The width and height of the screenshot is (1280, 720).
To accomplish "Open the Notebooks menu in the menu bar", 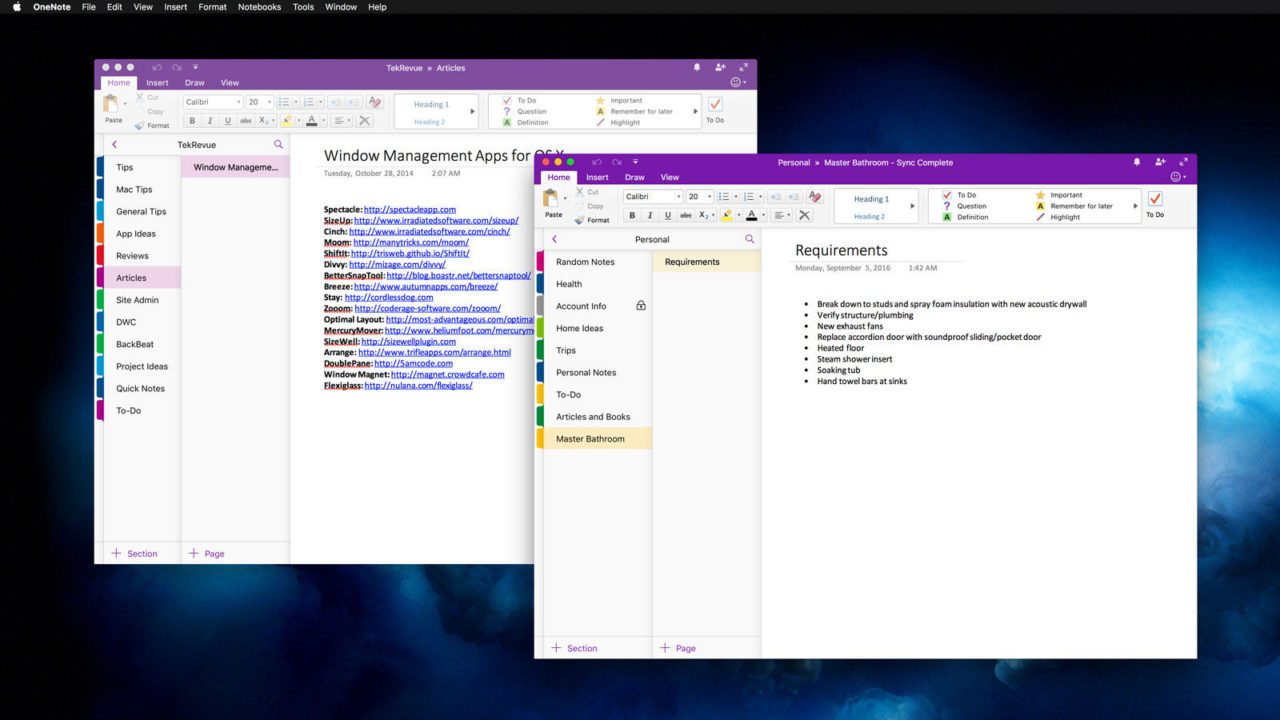I will (259, 7).
